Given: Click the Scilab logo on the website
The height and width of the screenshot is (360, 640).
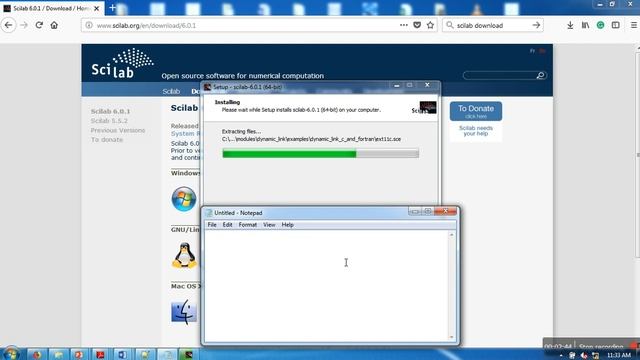Looking at the screenshot, I should point(122,63).
